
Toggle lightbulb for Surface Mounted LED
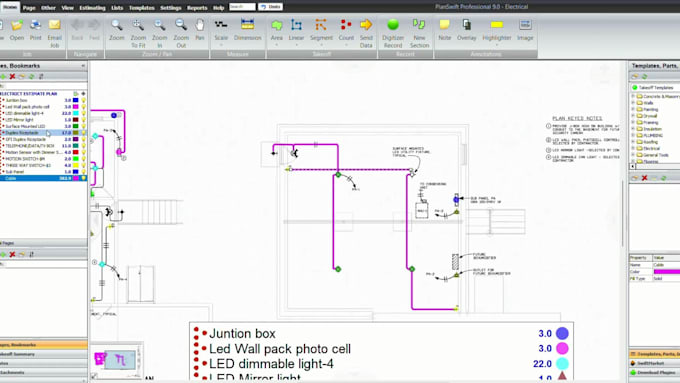click(83, 126)
